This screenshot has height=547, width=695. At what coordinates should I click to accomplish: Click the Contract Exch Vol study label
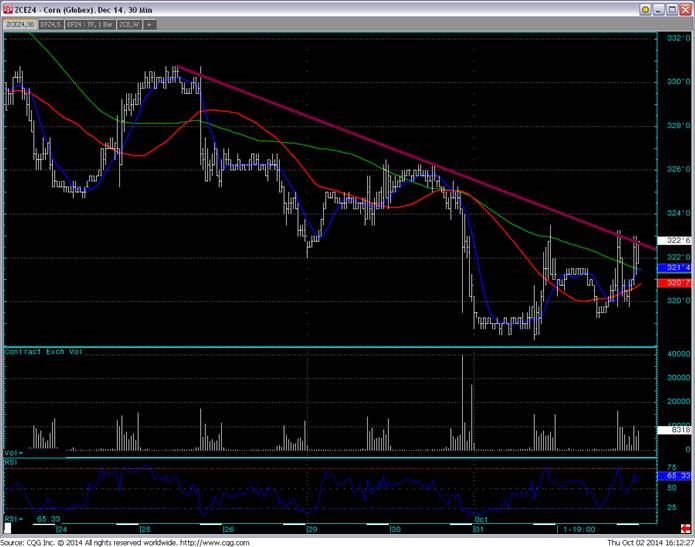42,353
